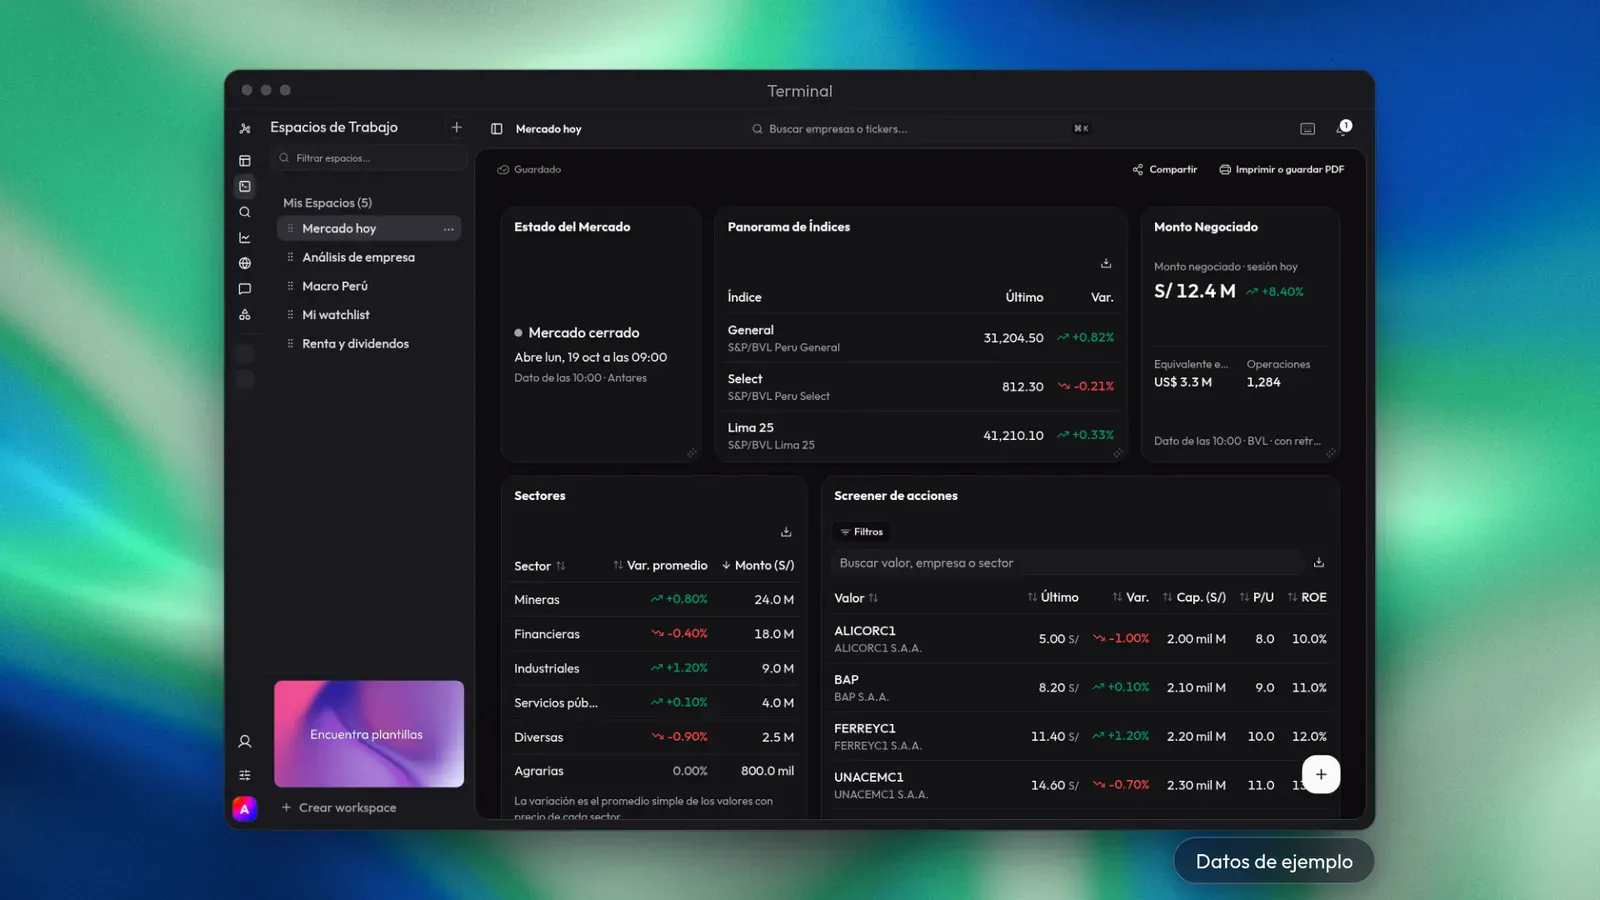1600x900 pixels.
Task: Open the Filtros button in screener
Action: click(862, 532)
